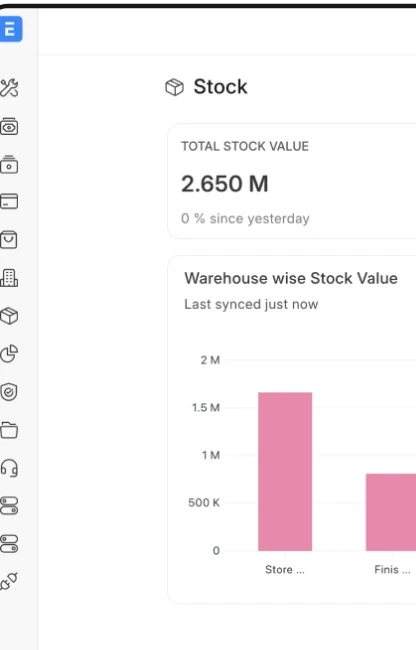This screenshot has height=650, width=416.
Task: Click the 2.650 M stock value figure
Action: coord(225,184)
